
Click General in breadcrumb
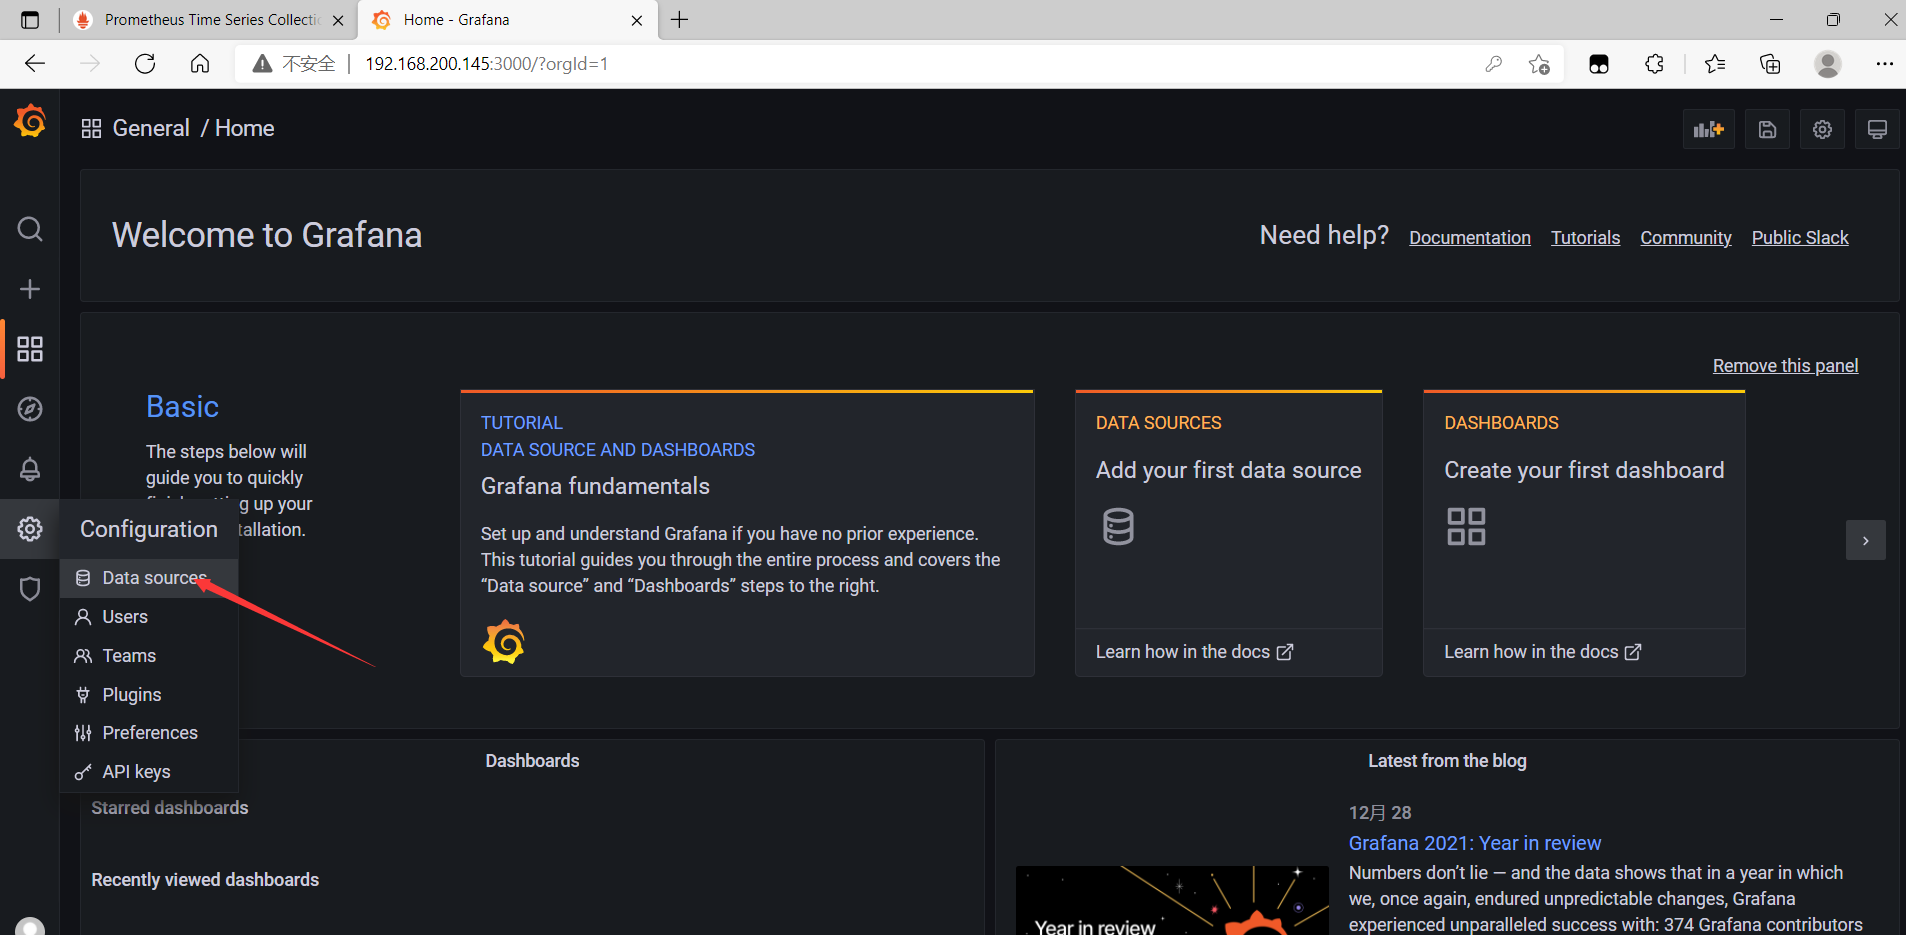[151, 128]
